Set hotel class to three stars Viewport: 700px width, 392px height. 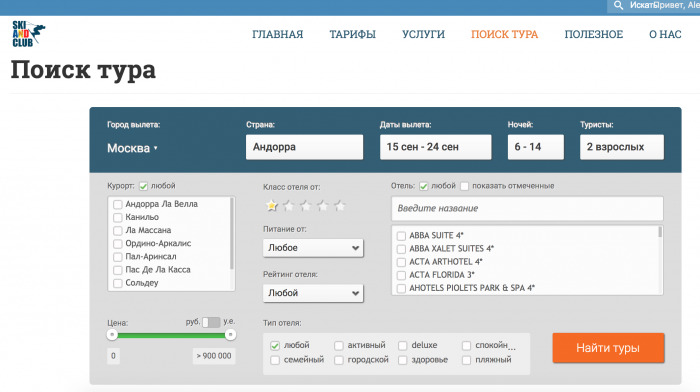(306, 206)
